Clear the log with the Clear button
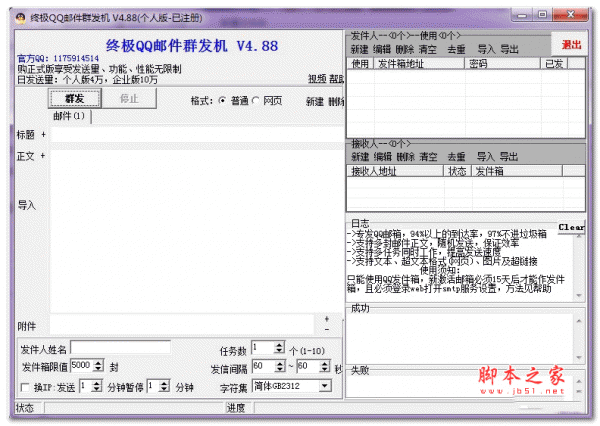The width and height of the screenshot is (600, 426). pyautogui.click(x=571, y=227)
